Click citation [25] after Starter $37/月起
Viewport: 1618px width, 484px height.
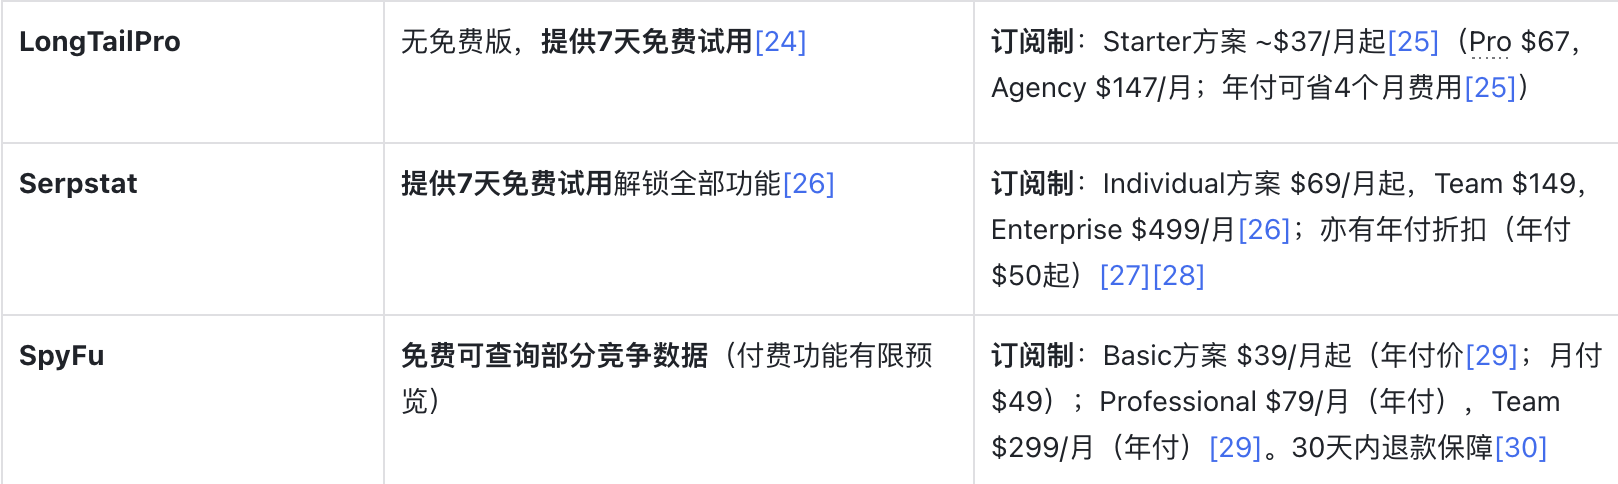tap(1413, 42)
